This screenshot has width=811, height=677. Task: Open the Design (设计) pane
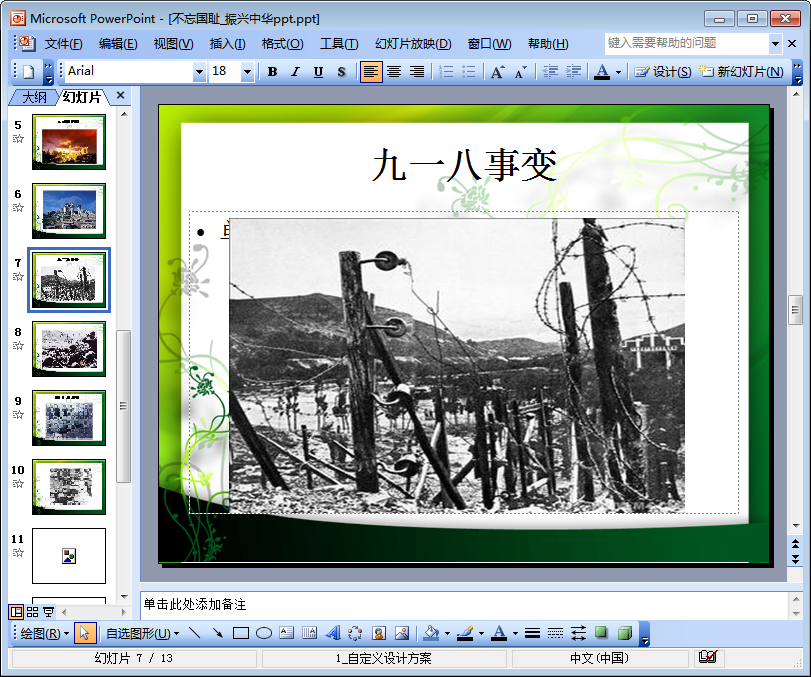coord(663,72)
